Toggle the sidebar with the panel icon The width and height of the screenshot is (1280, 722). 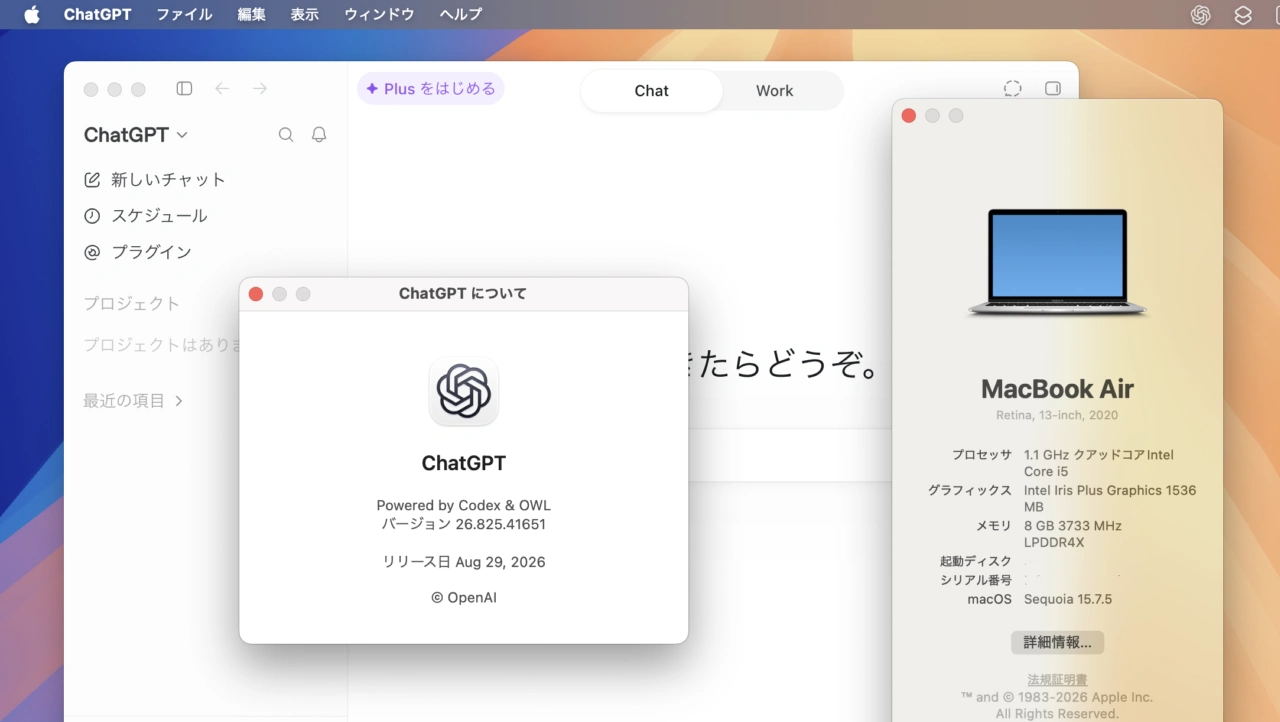pyautogui.click(x=184, y=89)
